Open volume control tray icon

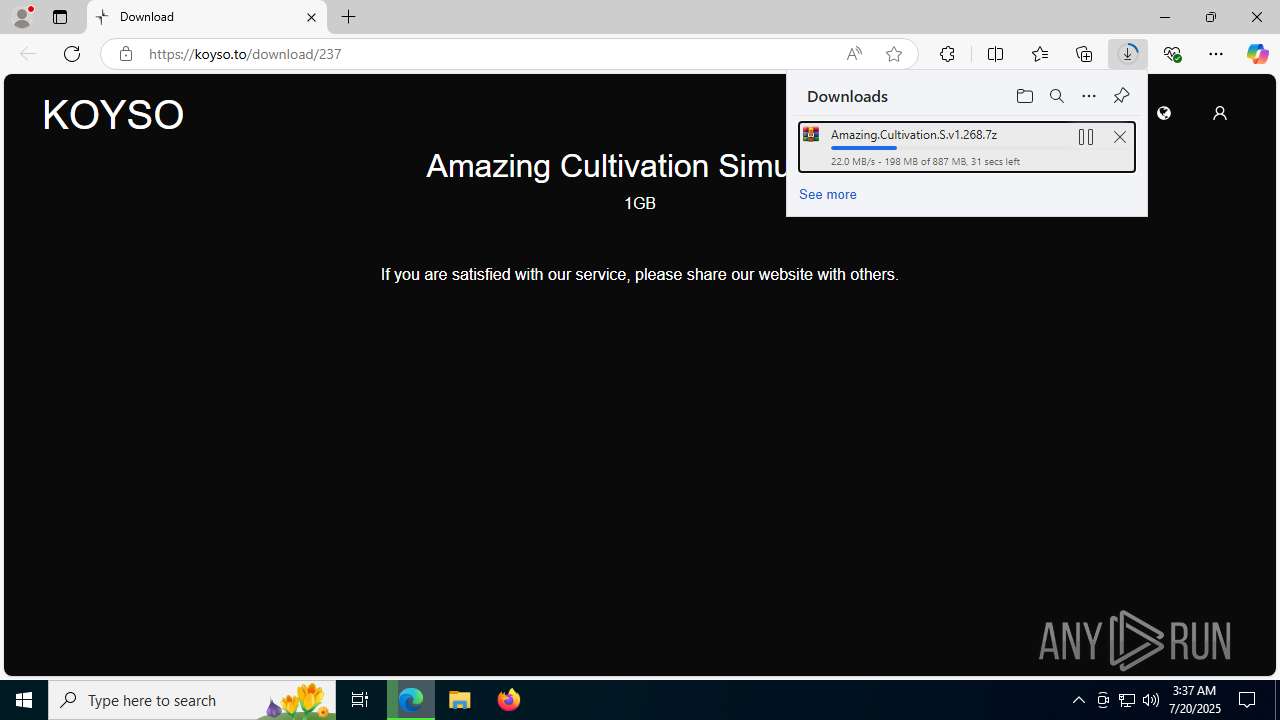1151,700
